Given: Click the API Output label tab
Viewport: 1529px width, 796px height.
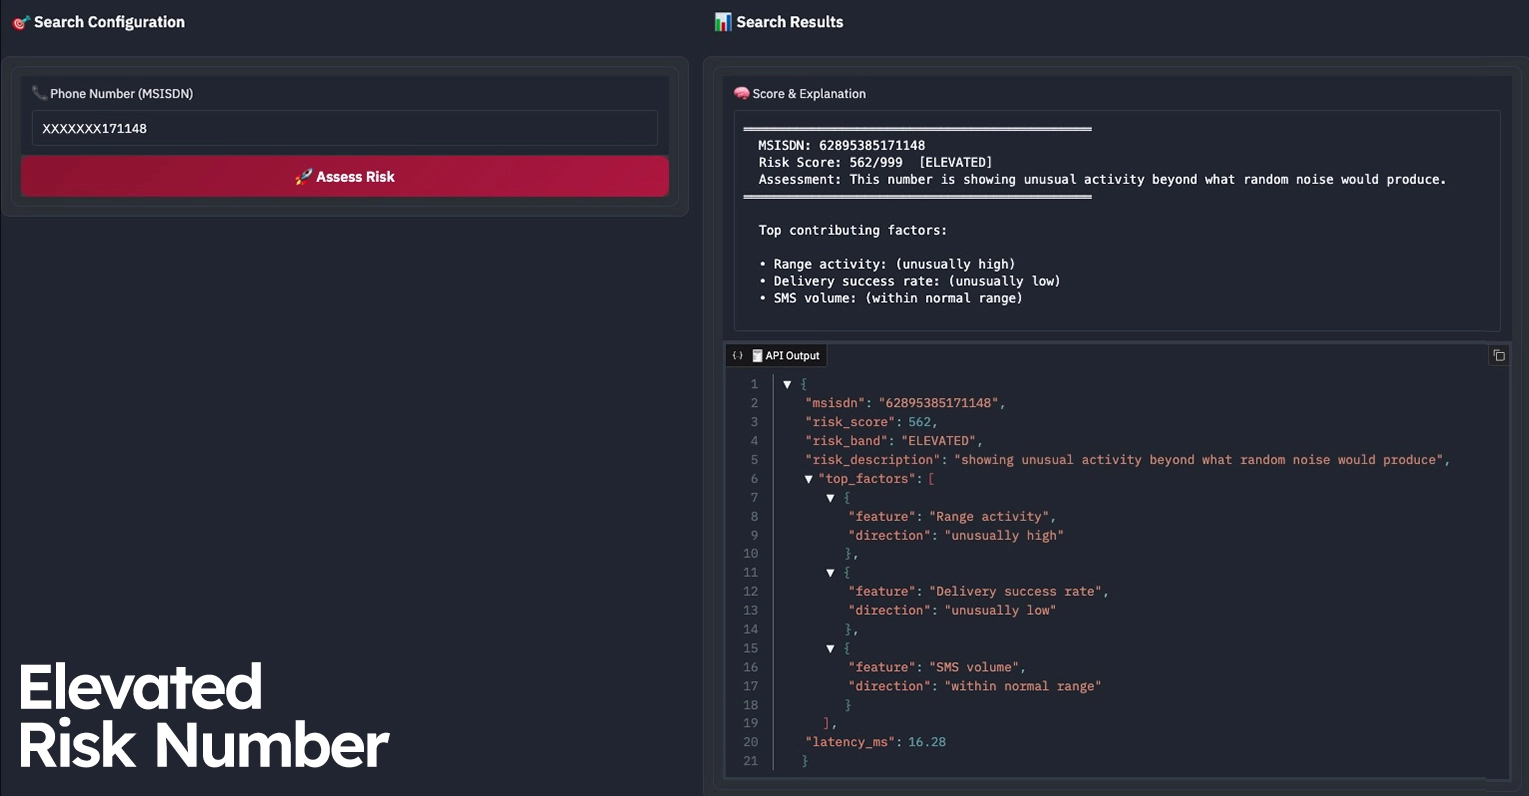Looking at the screenshot, I should pyautogui.click(x=786, y=356).
